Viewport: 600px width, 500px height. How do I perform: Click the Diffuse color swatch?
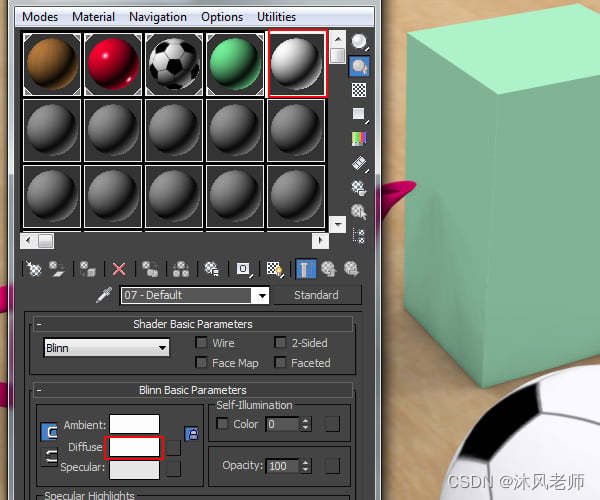point(134,447)
